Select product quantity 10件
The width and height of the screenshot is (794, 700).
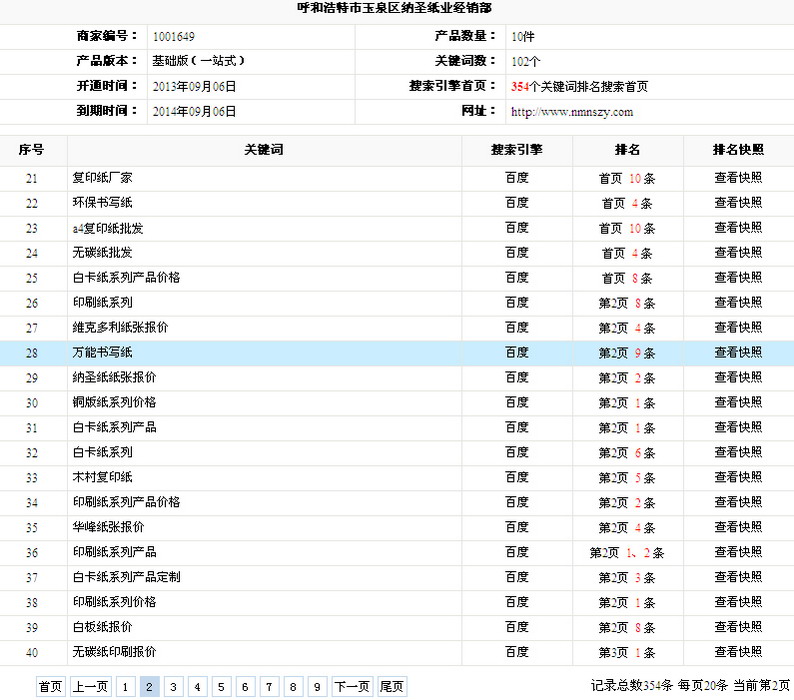(523, 36)
